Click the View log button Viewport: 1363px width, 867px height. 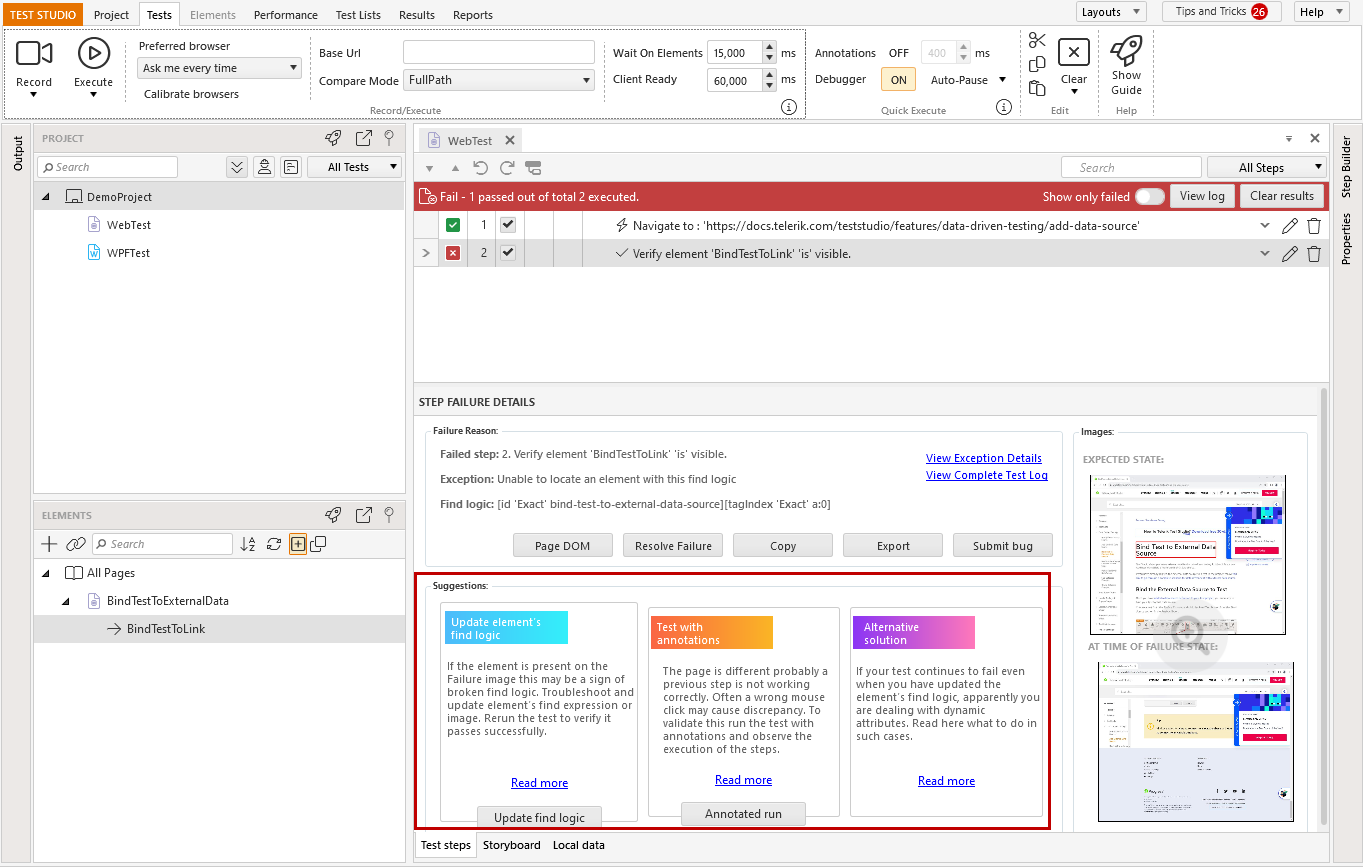click(1202, 196)
